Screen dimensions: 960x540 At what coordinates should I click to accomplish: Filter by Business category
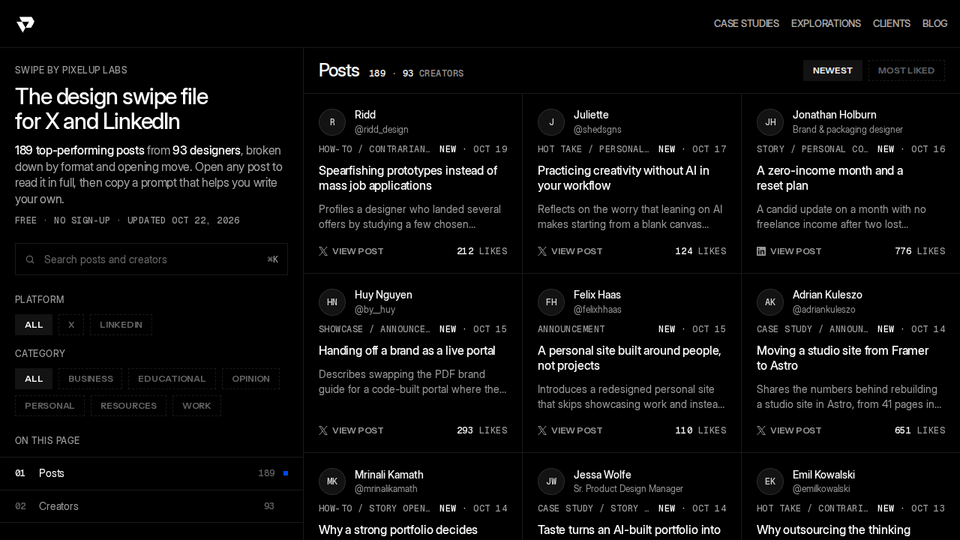[x=91, y=378]
